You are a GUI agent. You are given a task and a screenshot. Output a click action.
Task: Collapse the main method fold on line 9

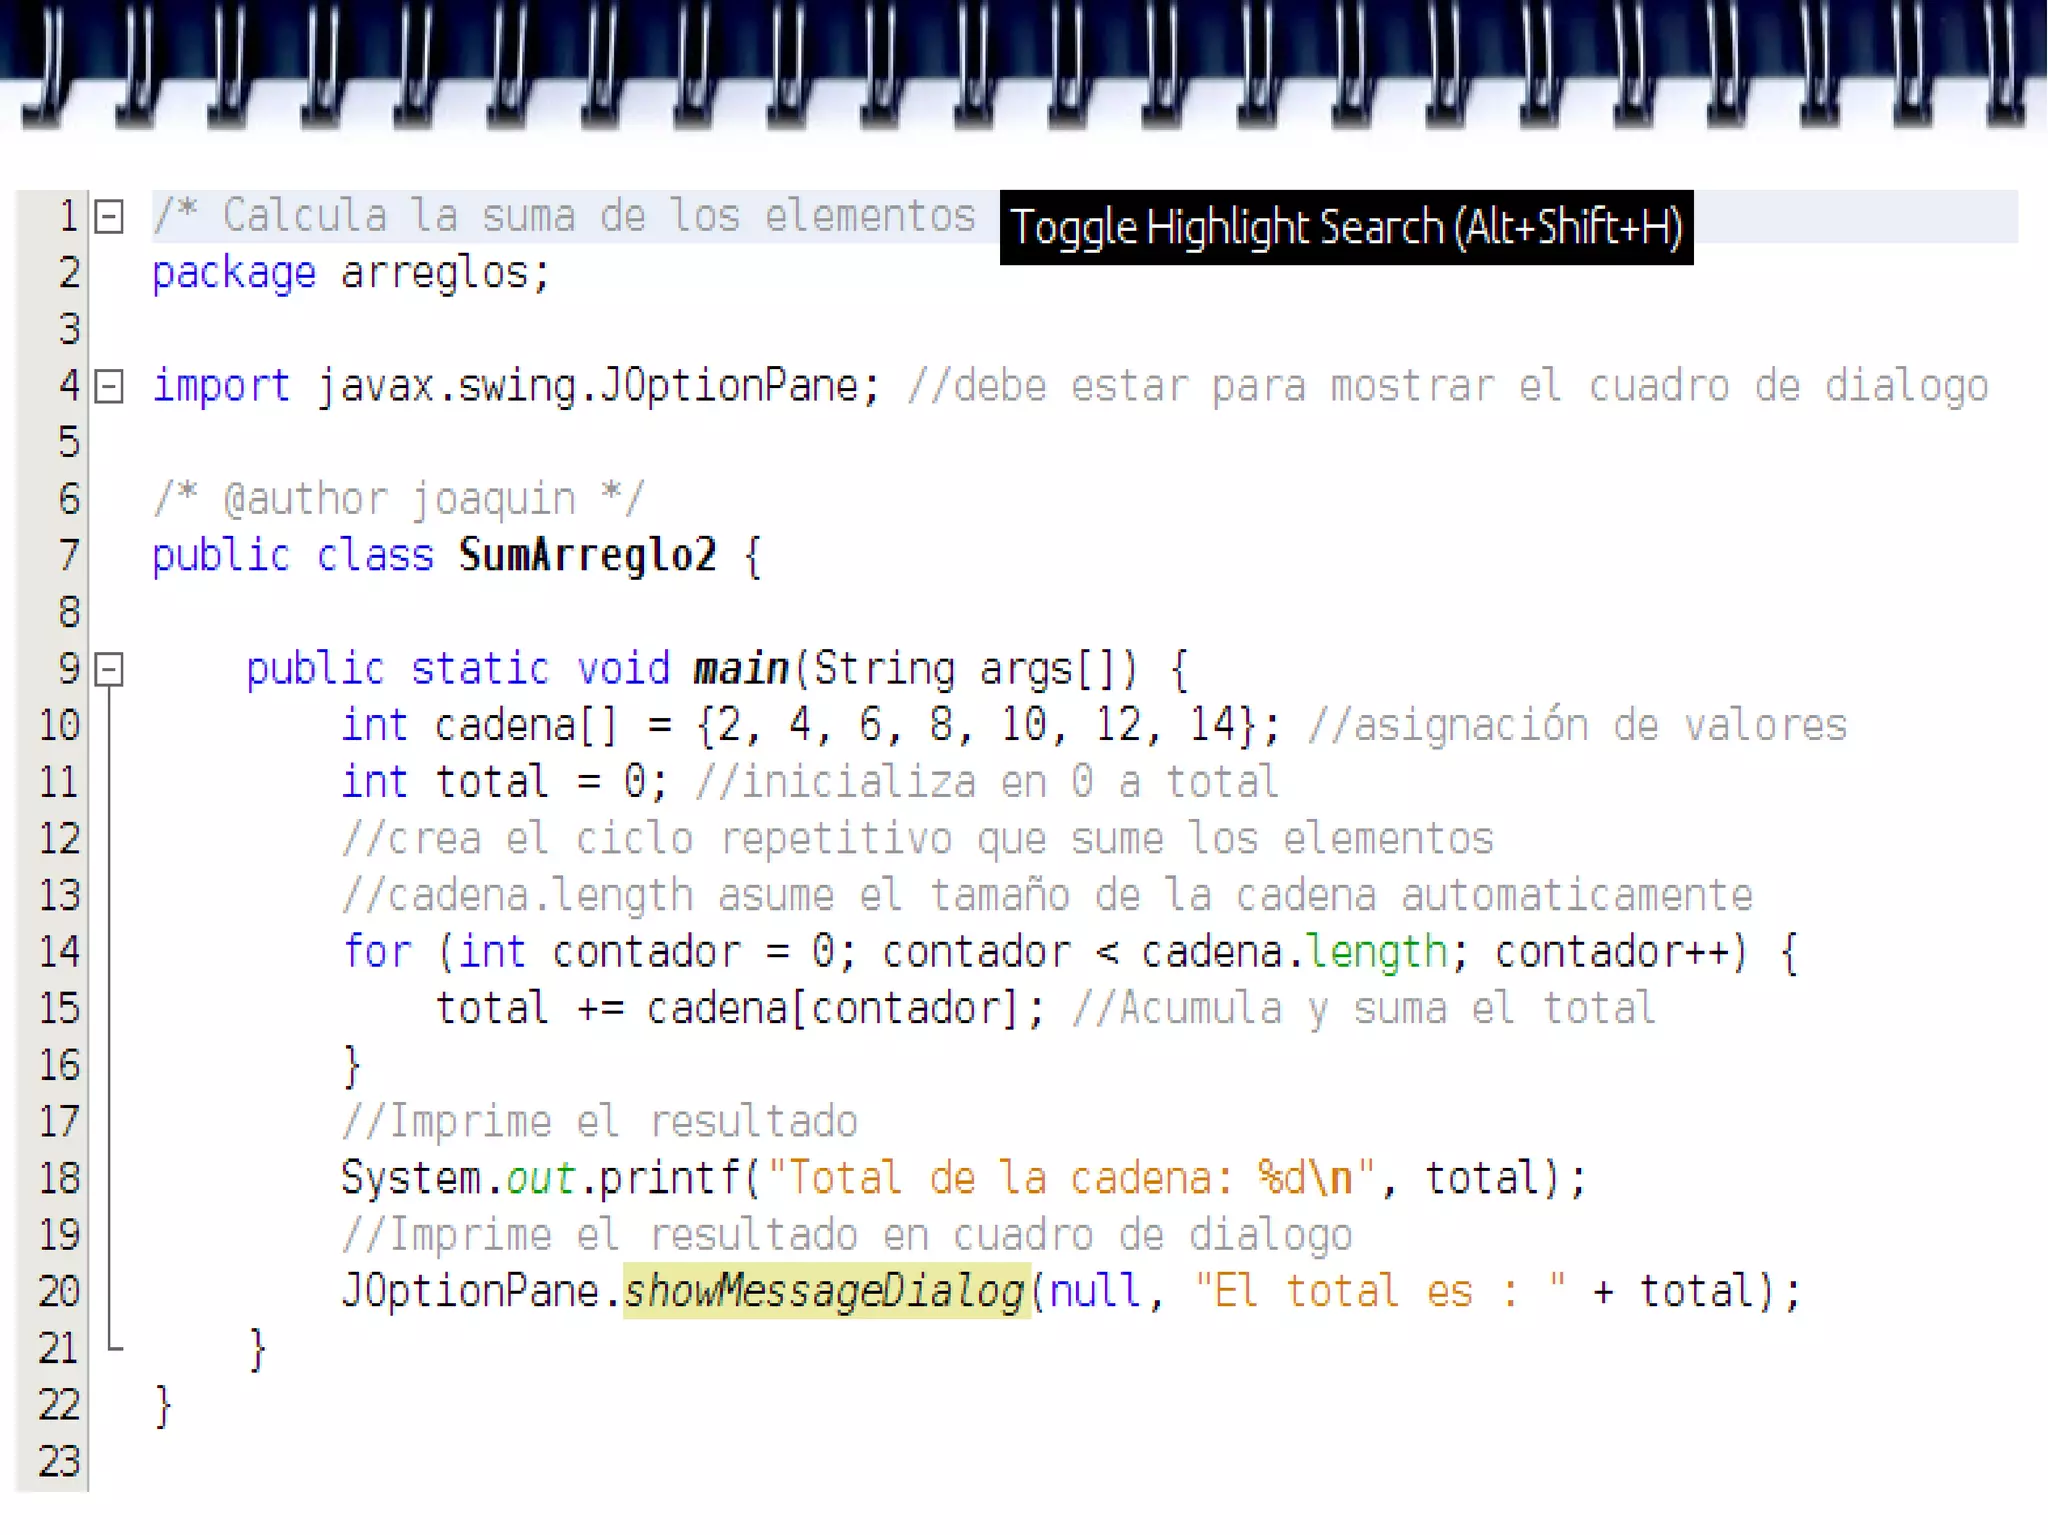click(x=109, y=670)
